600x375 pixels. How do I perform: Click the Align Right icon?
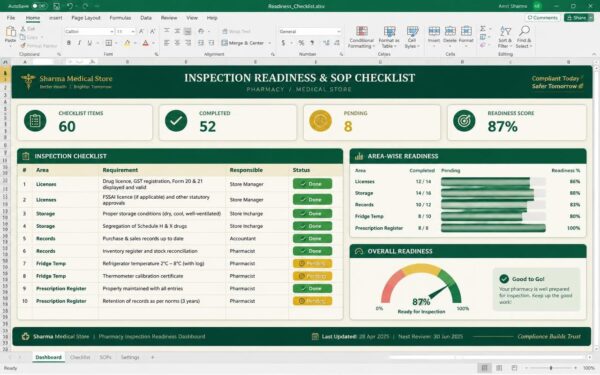(188, 43)
